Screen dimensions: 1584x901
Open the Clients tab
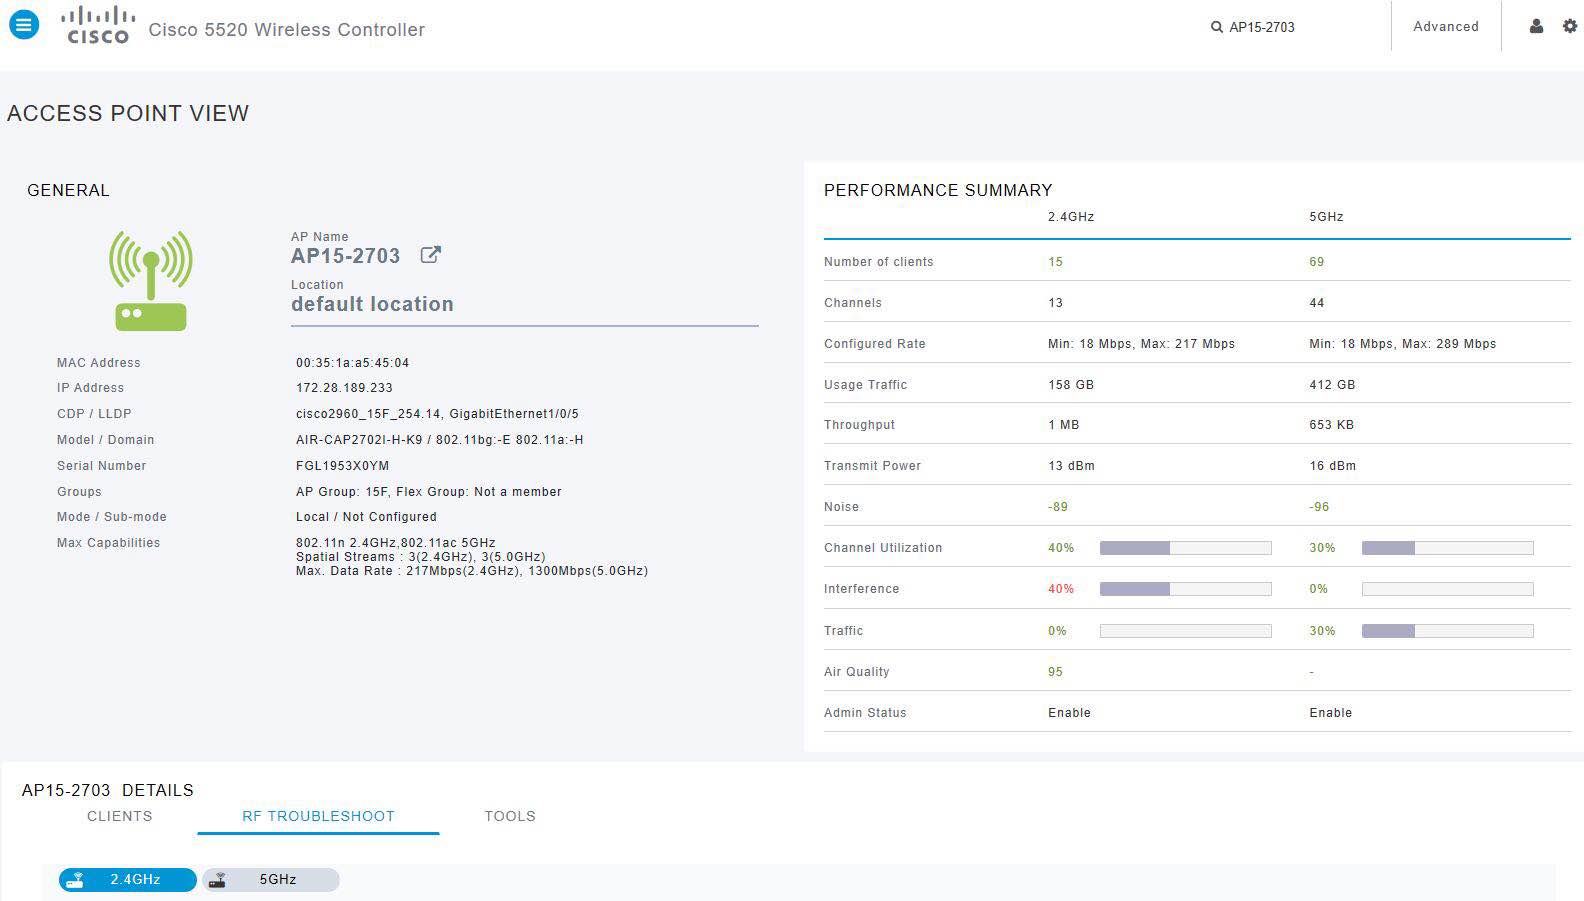click(120, 816)
